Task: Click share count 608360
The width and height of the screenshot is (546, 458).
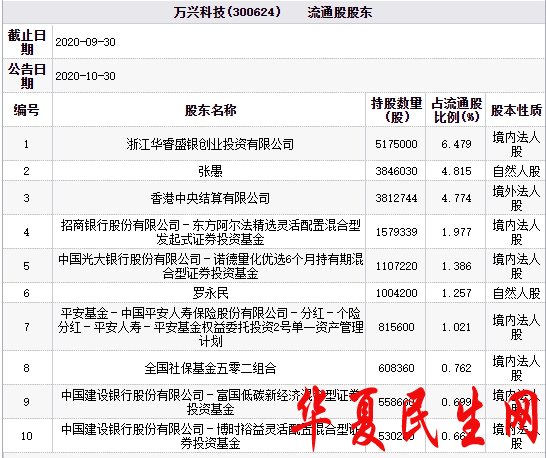Action: [396, 368]
